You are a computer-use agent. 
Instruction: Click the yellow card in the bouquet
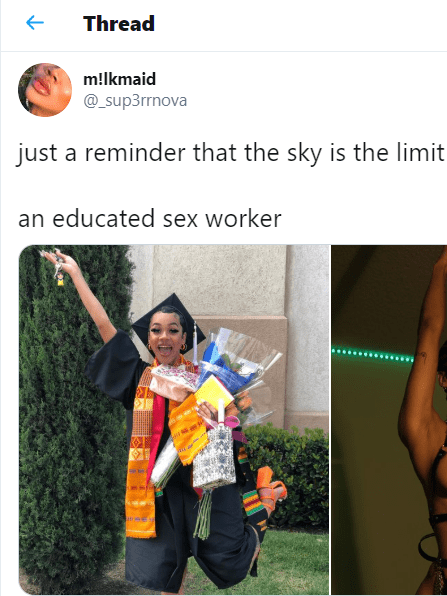[x=214, y=393]
